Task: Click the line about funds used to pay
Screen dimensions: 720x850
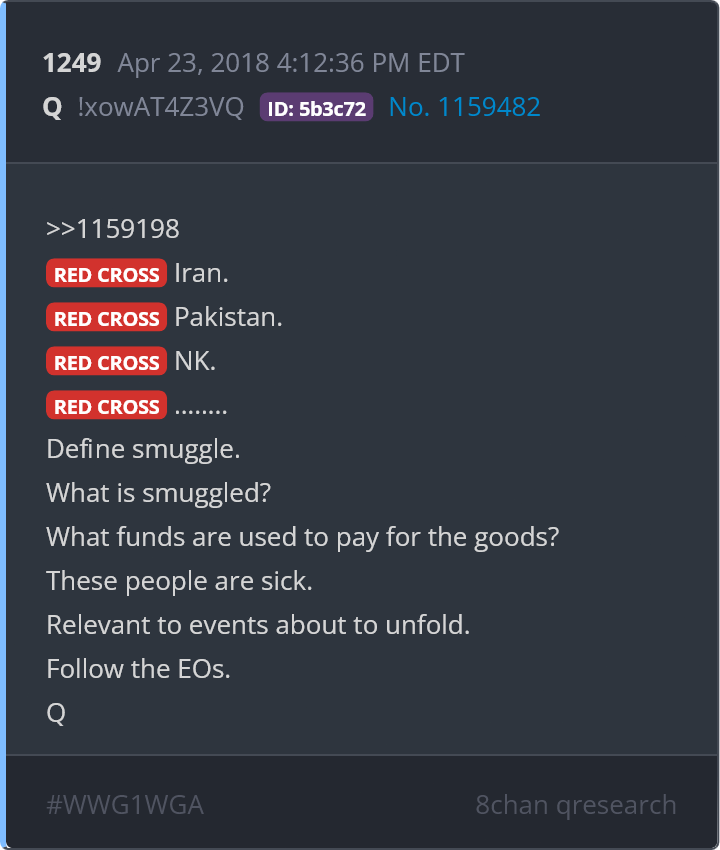Action: pos(303,537)
